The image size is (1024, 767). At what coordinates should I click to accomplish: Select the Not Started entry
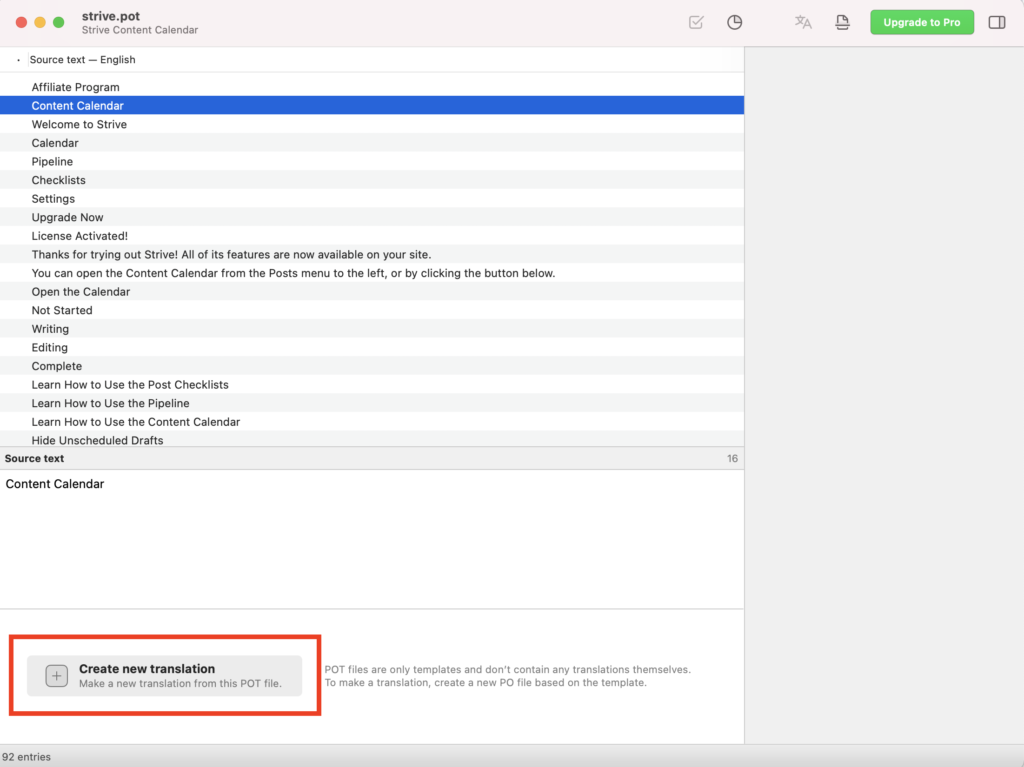[372, 310]
